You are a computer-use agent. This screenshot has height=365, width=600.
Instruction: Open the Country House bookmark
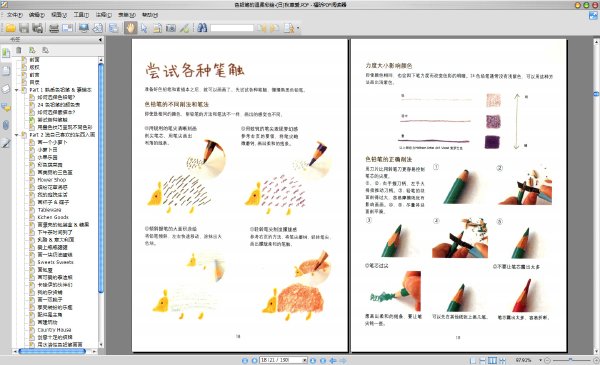(x=54, y=329)
